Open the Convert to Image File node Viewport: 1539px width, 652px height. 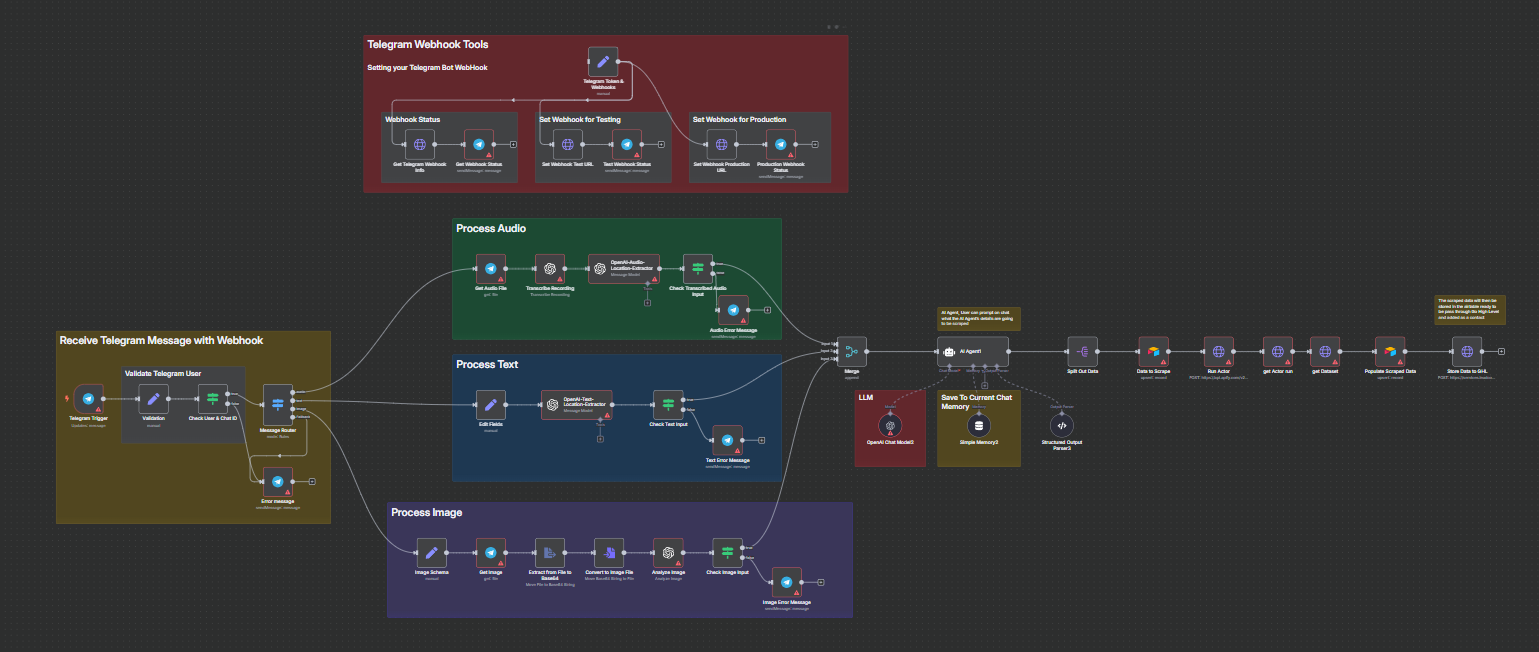coord(609,552)
